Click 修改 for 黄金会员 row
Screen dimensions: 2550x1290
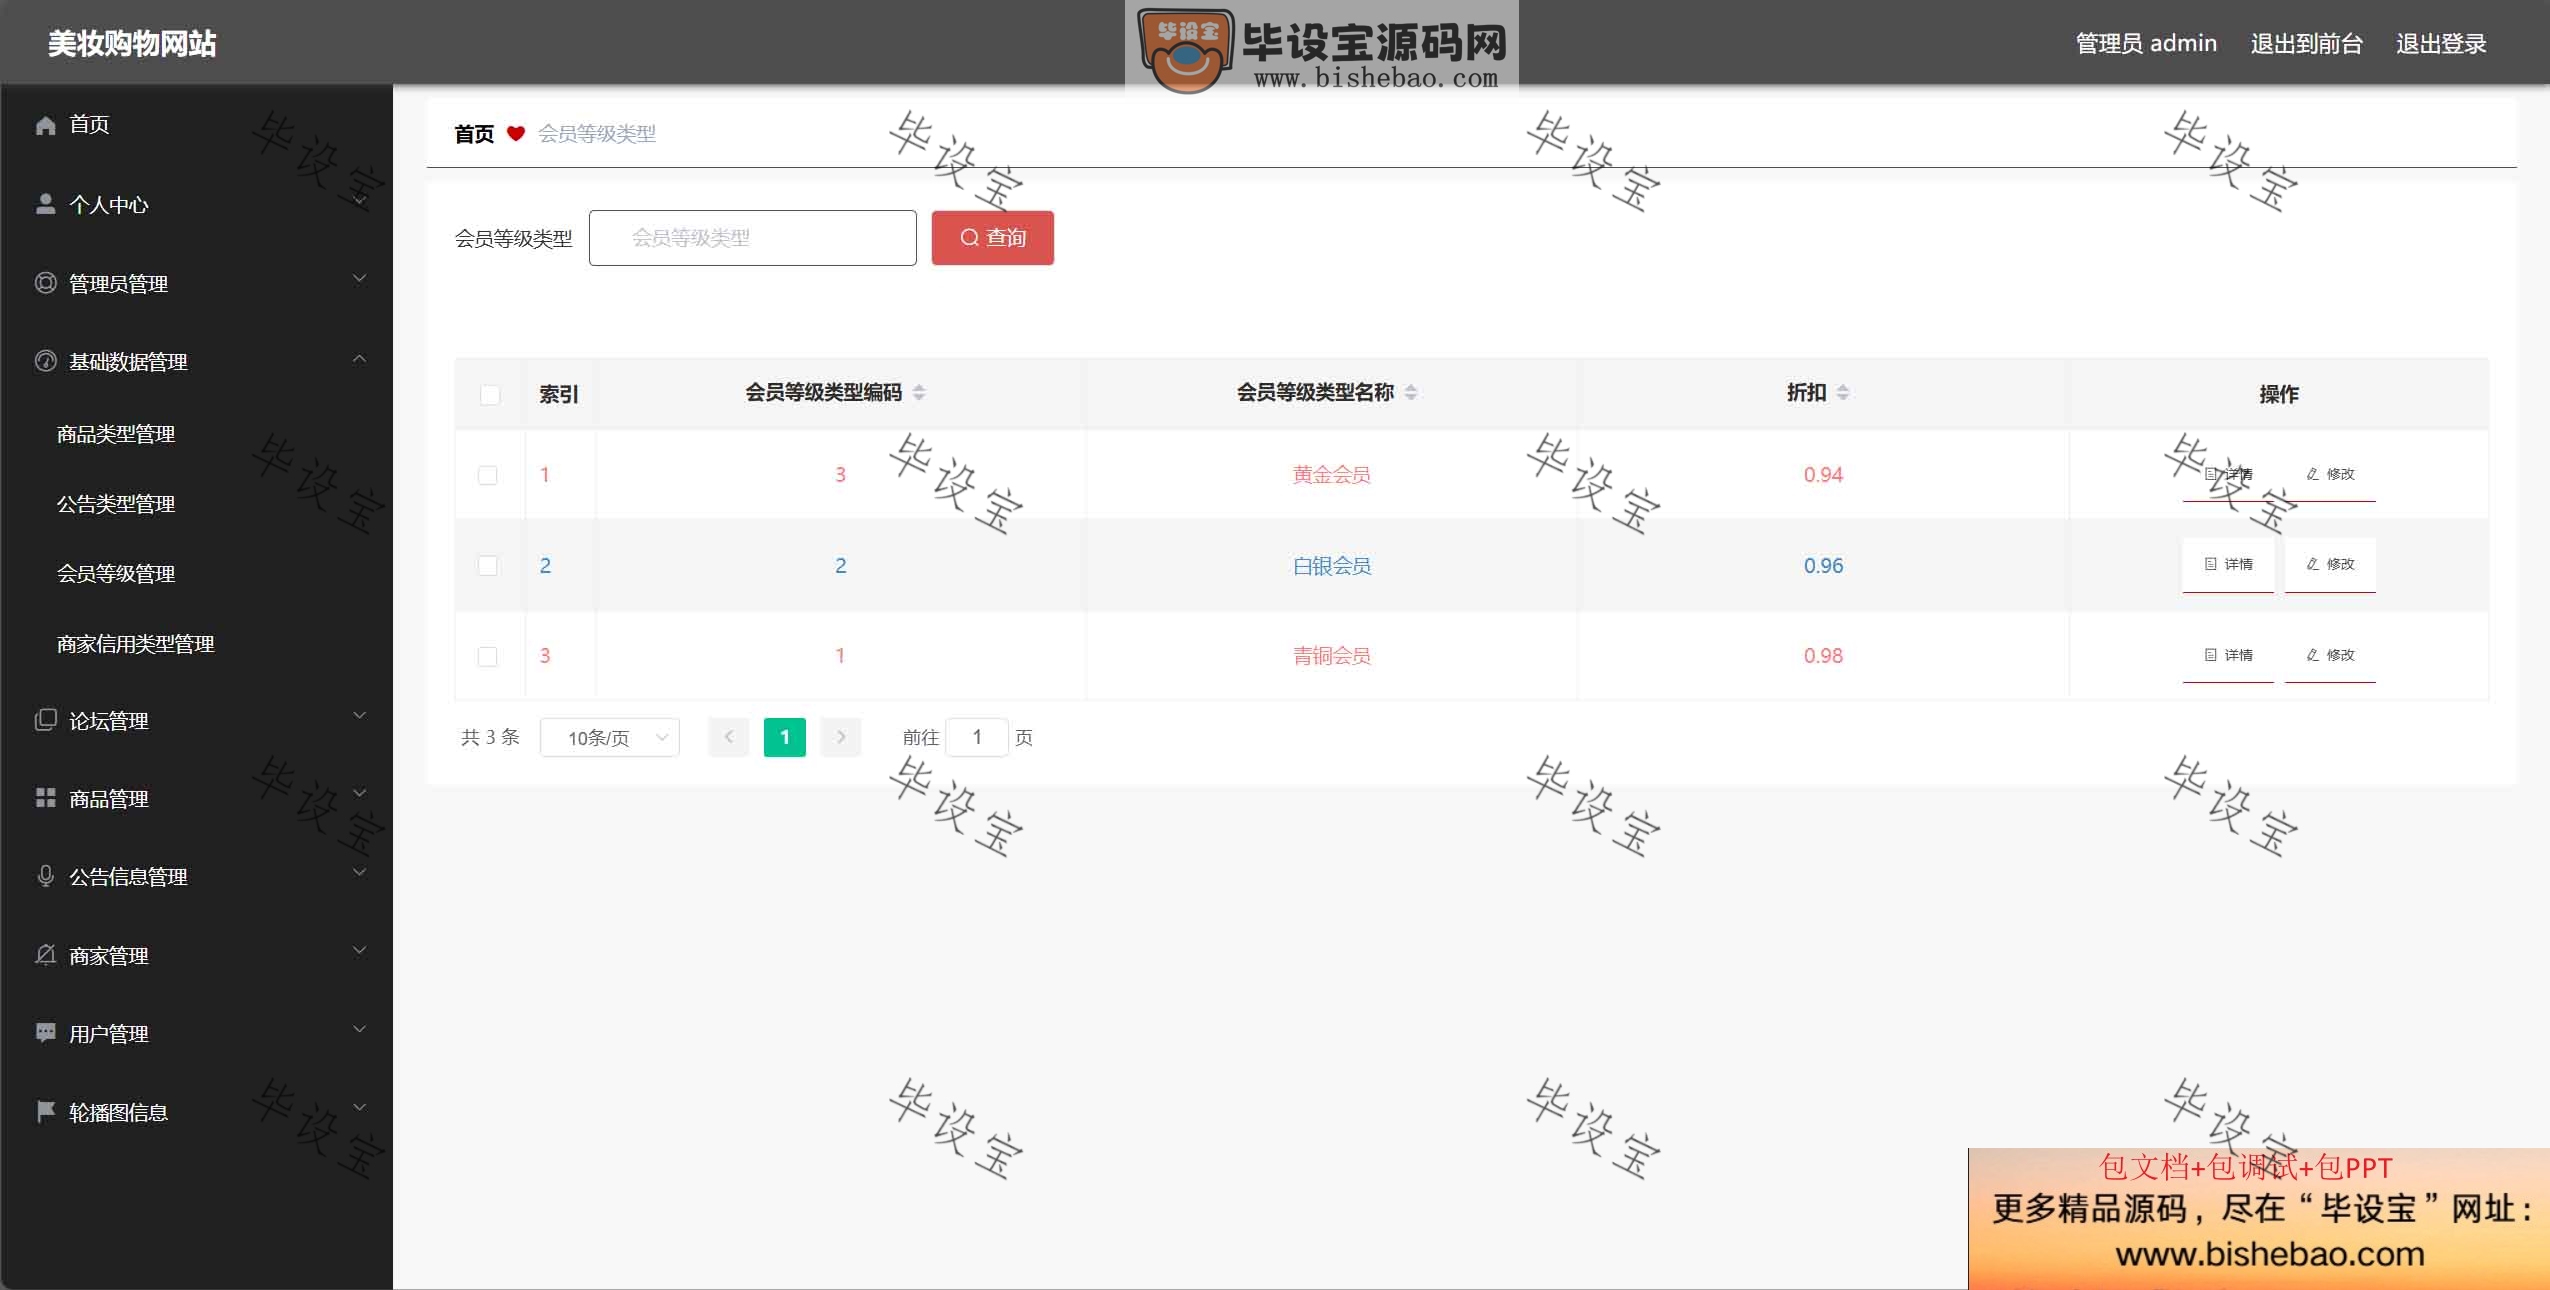pos(2330,474)
